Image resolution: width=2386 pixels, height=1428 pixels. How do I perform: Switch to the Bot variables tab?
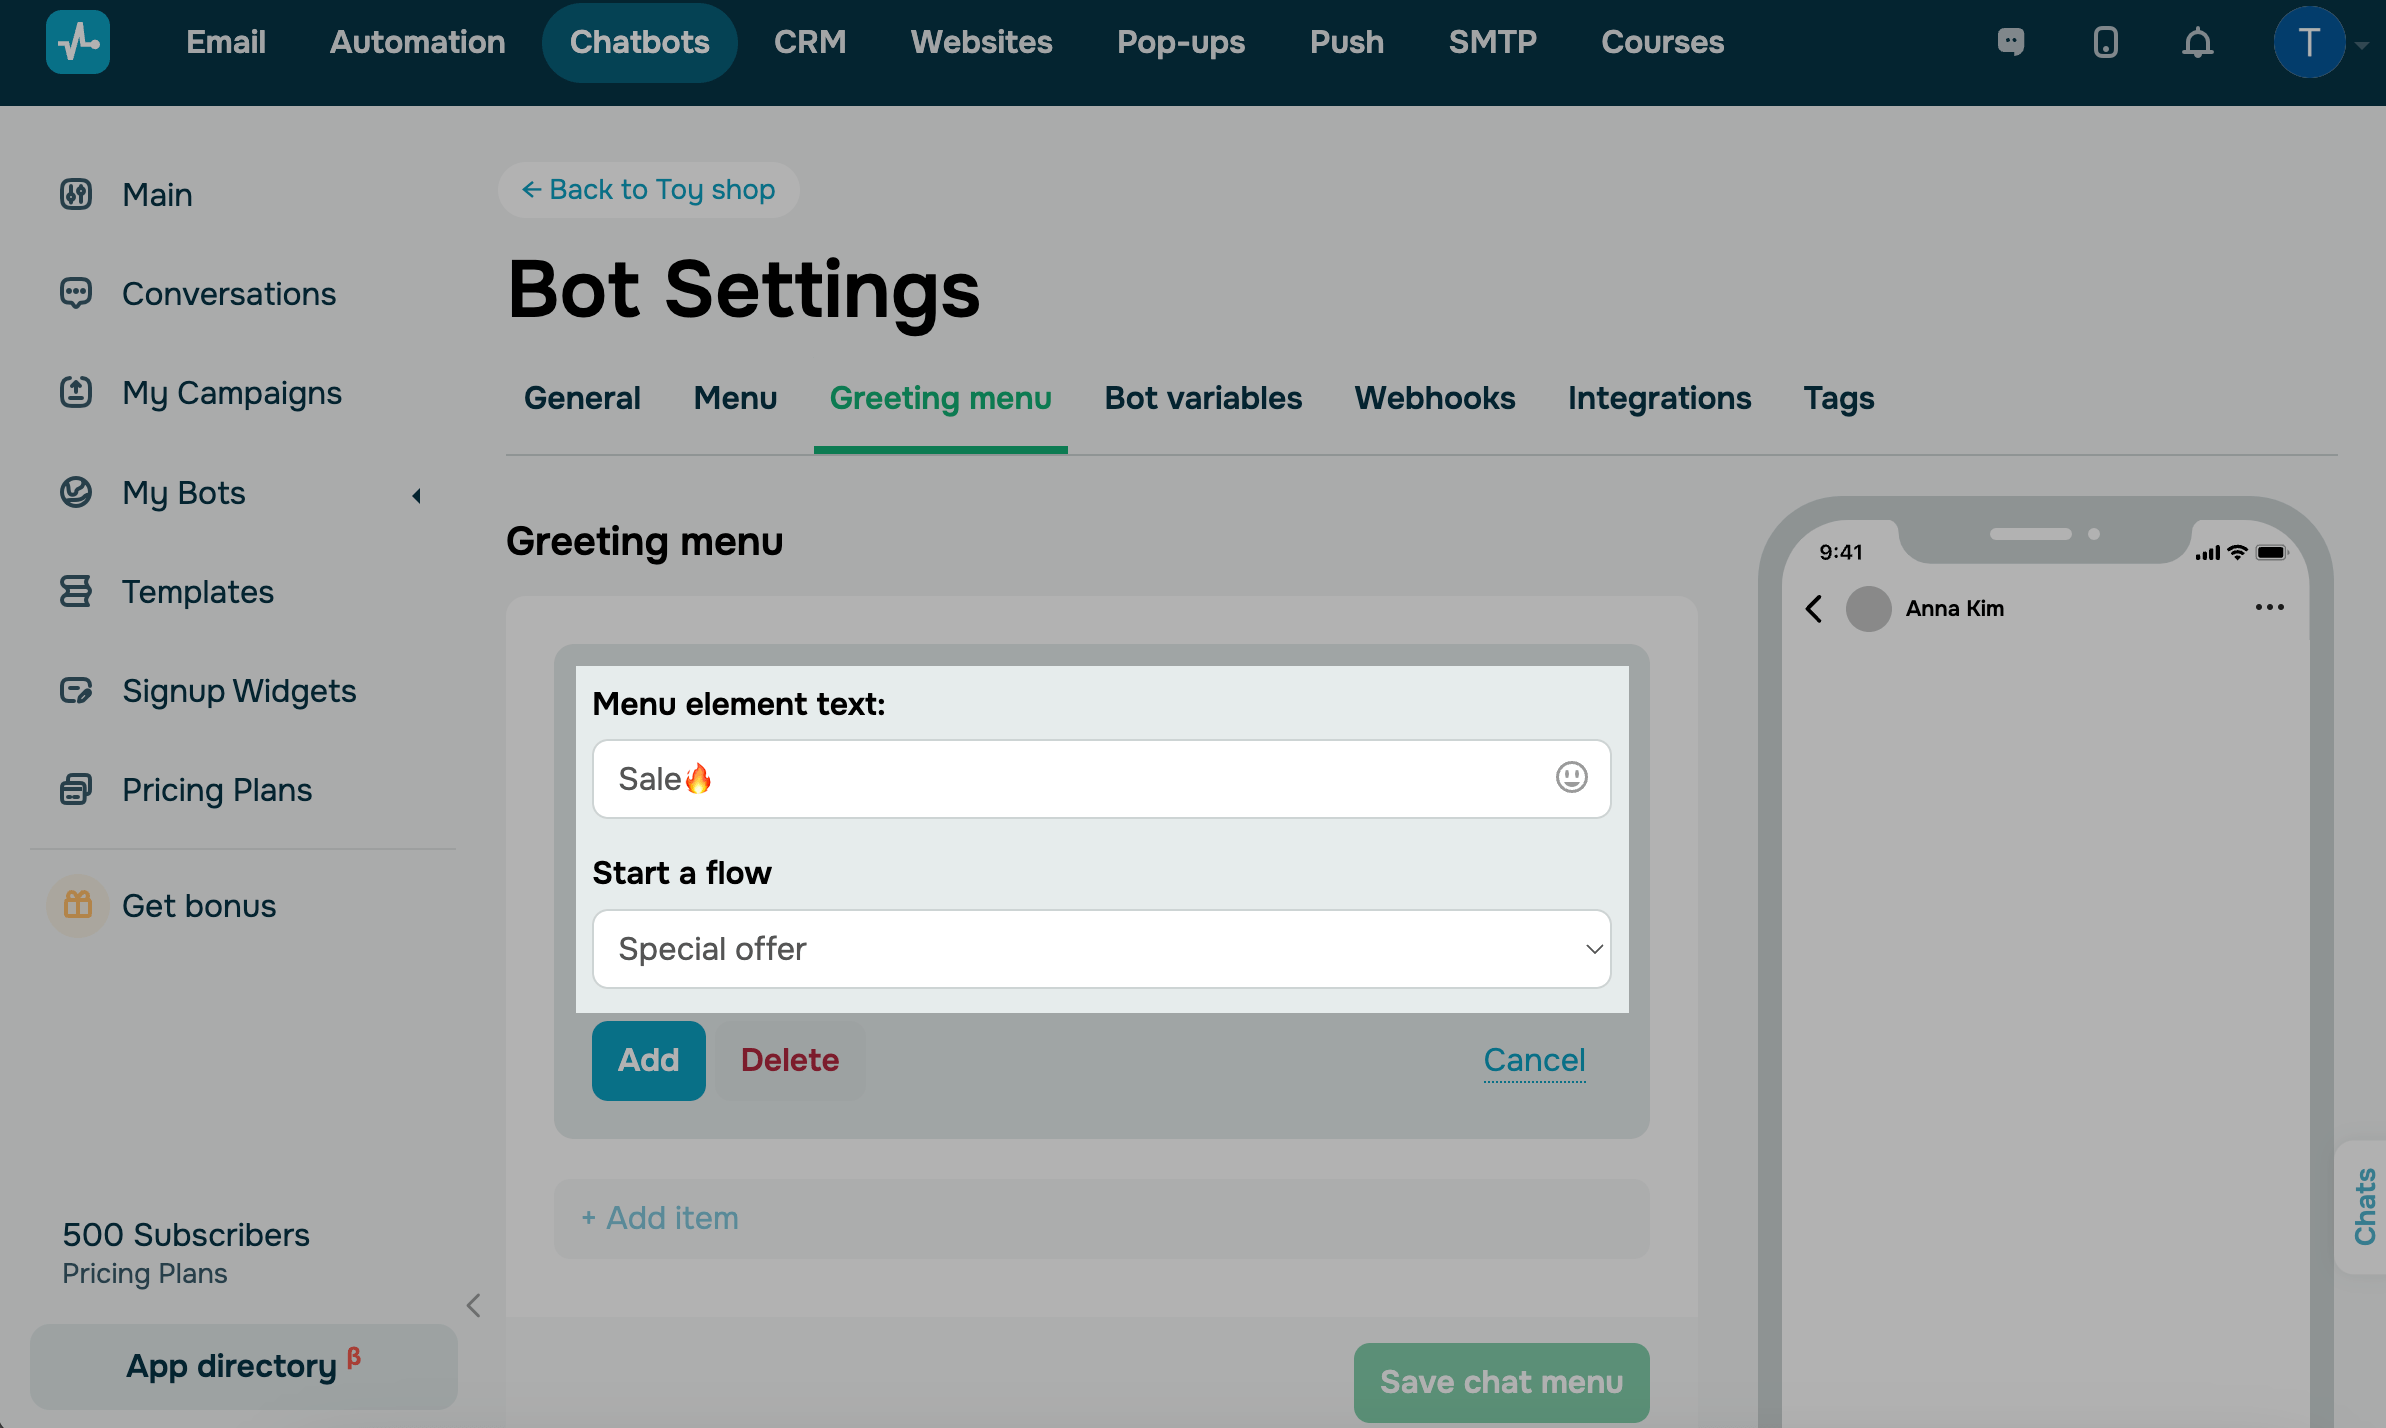(1203, 398)
